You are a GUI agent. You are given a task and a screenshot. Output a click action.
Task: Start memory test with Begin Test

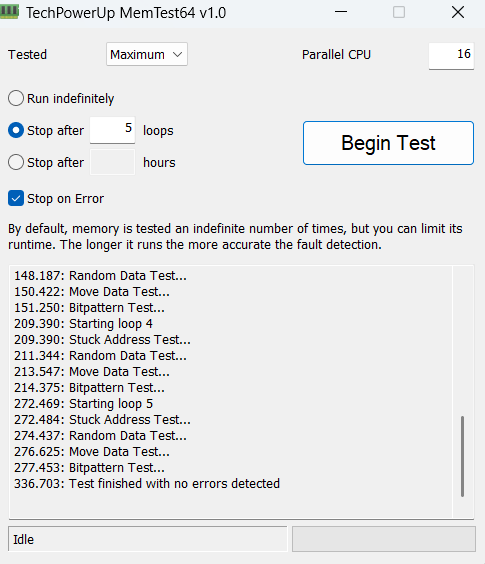pyautogui.click(x=388, y=143)
